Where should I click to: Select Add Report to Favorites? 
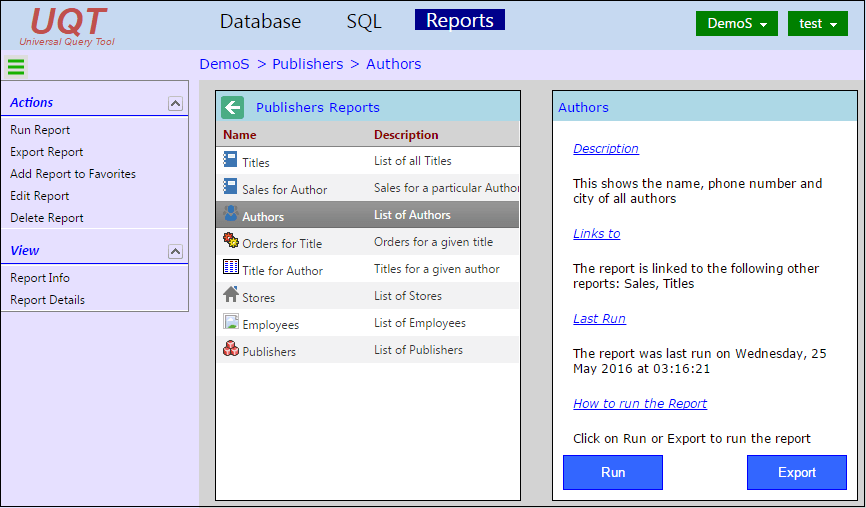73,174
